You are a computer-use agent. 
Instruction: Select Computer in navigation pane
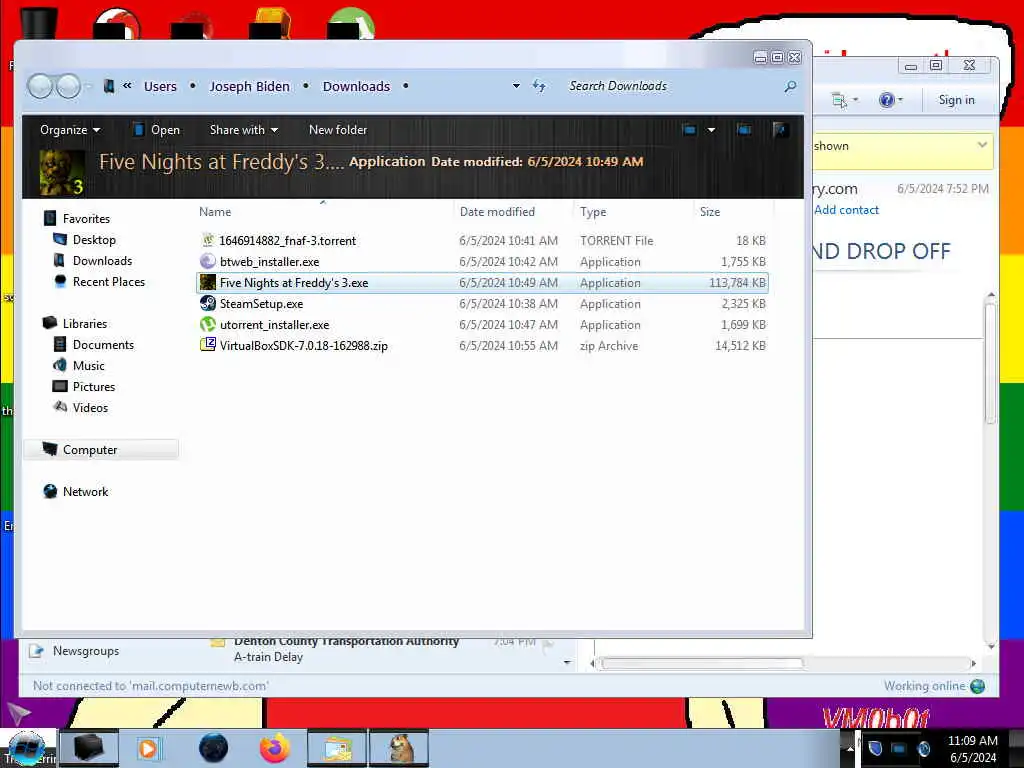click(101, 449)
